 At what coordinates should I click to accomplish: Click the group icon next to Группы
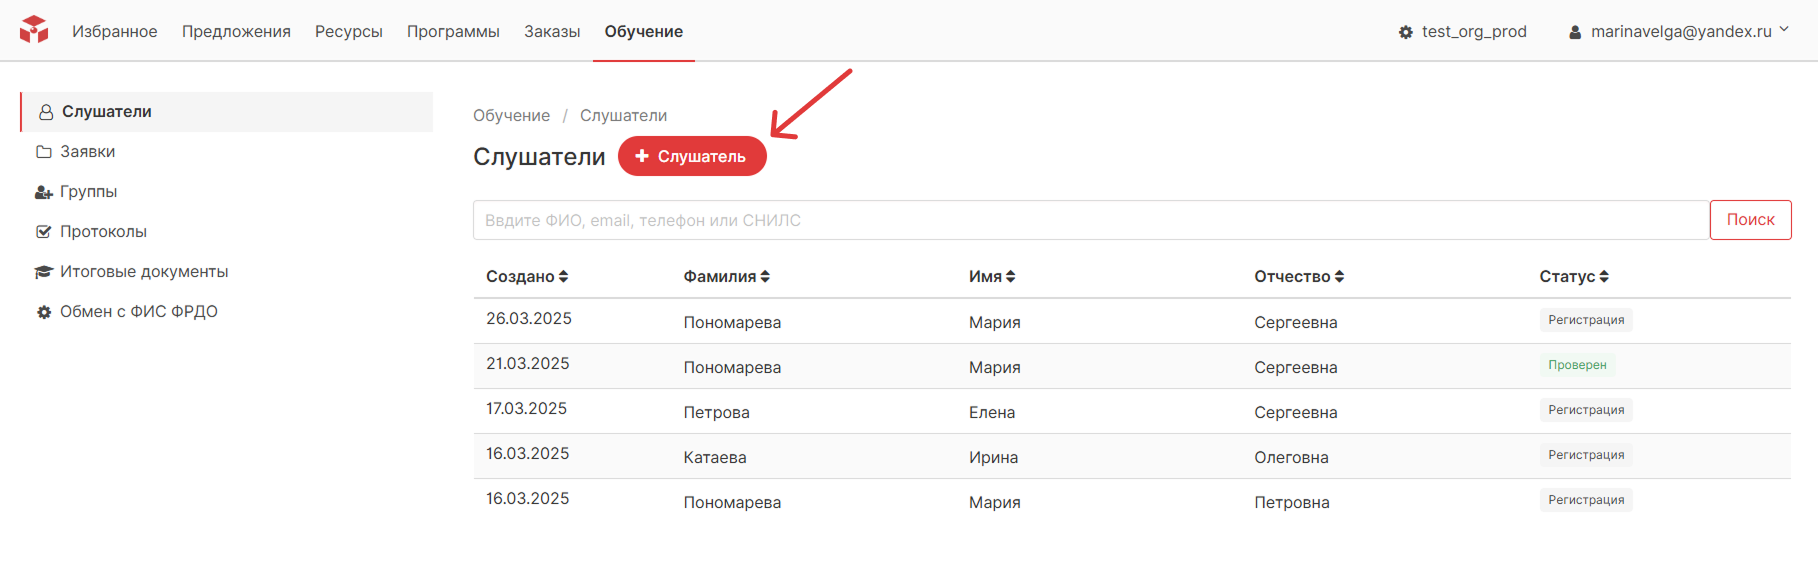[44, 192]
